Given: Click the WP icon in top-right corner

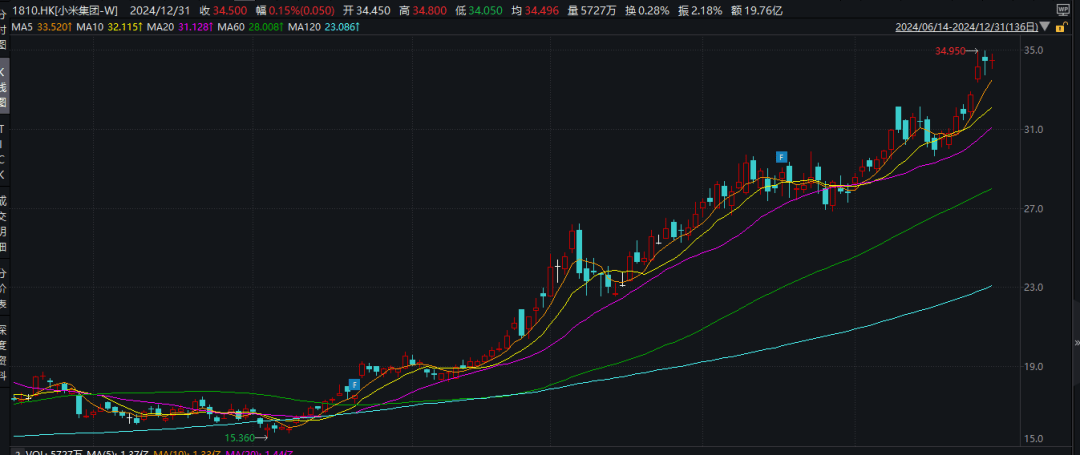Looking at the screenshot, I should click(x=1064, y=8).
